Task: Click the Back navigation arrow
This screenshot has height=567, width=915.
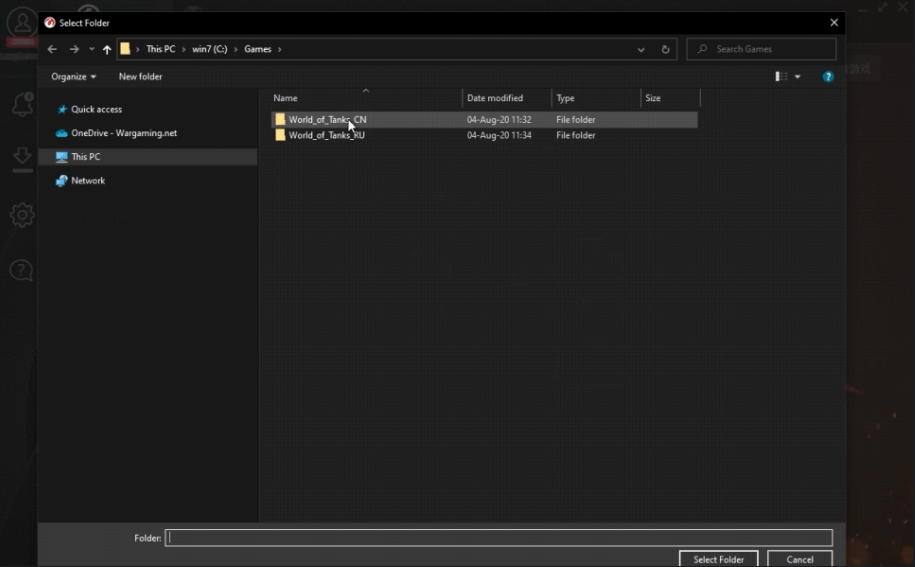Action: 52,49
